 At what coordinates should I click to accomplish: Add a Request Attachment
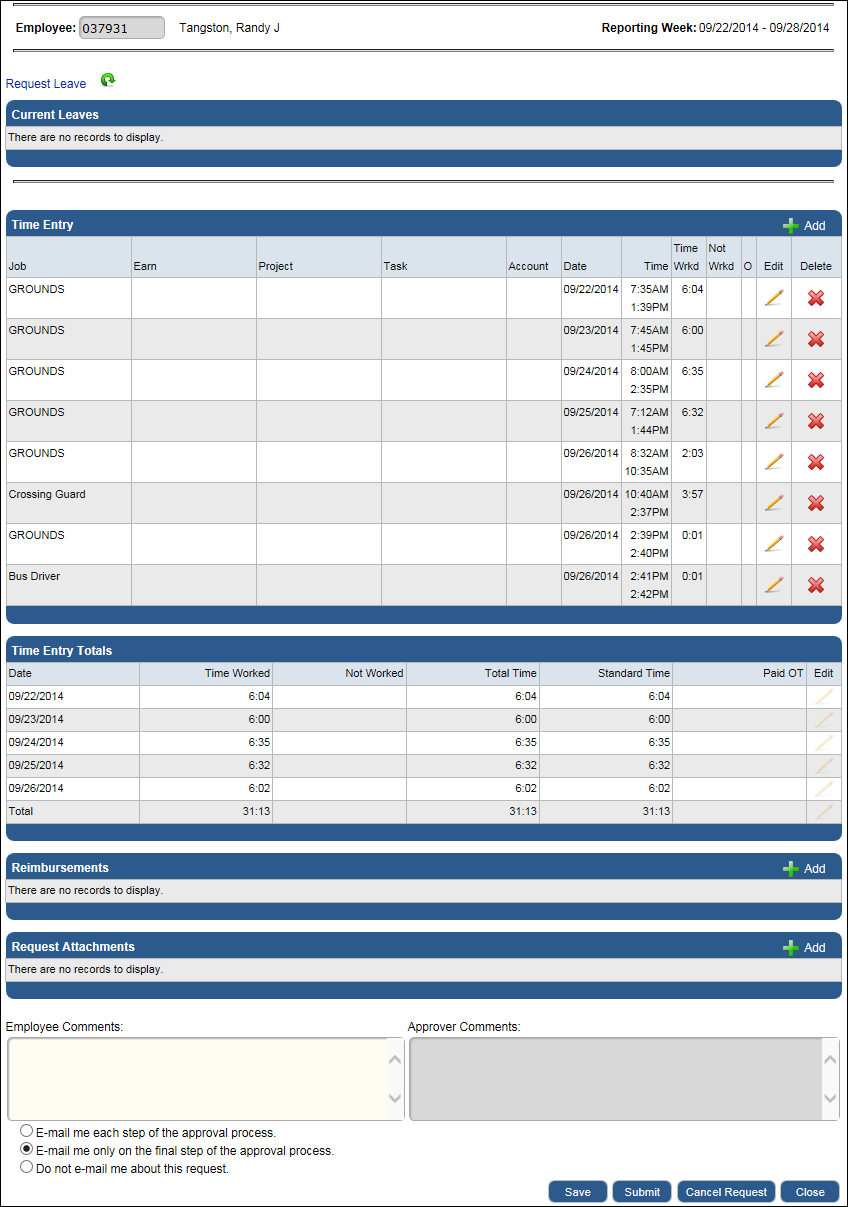tap(805, 948)
